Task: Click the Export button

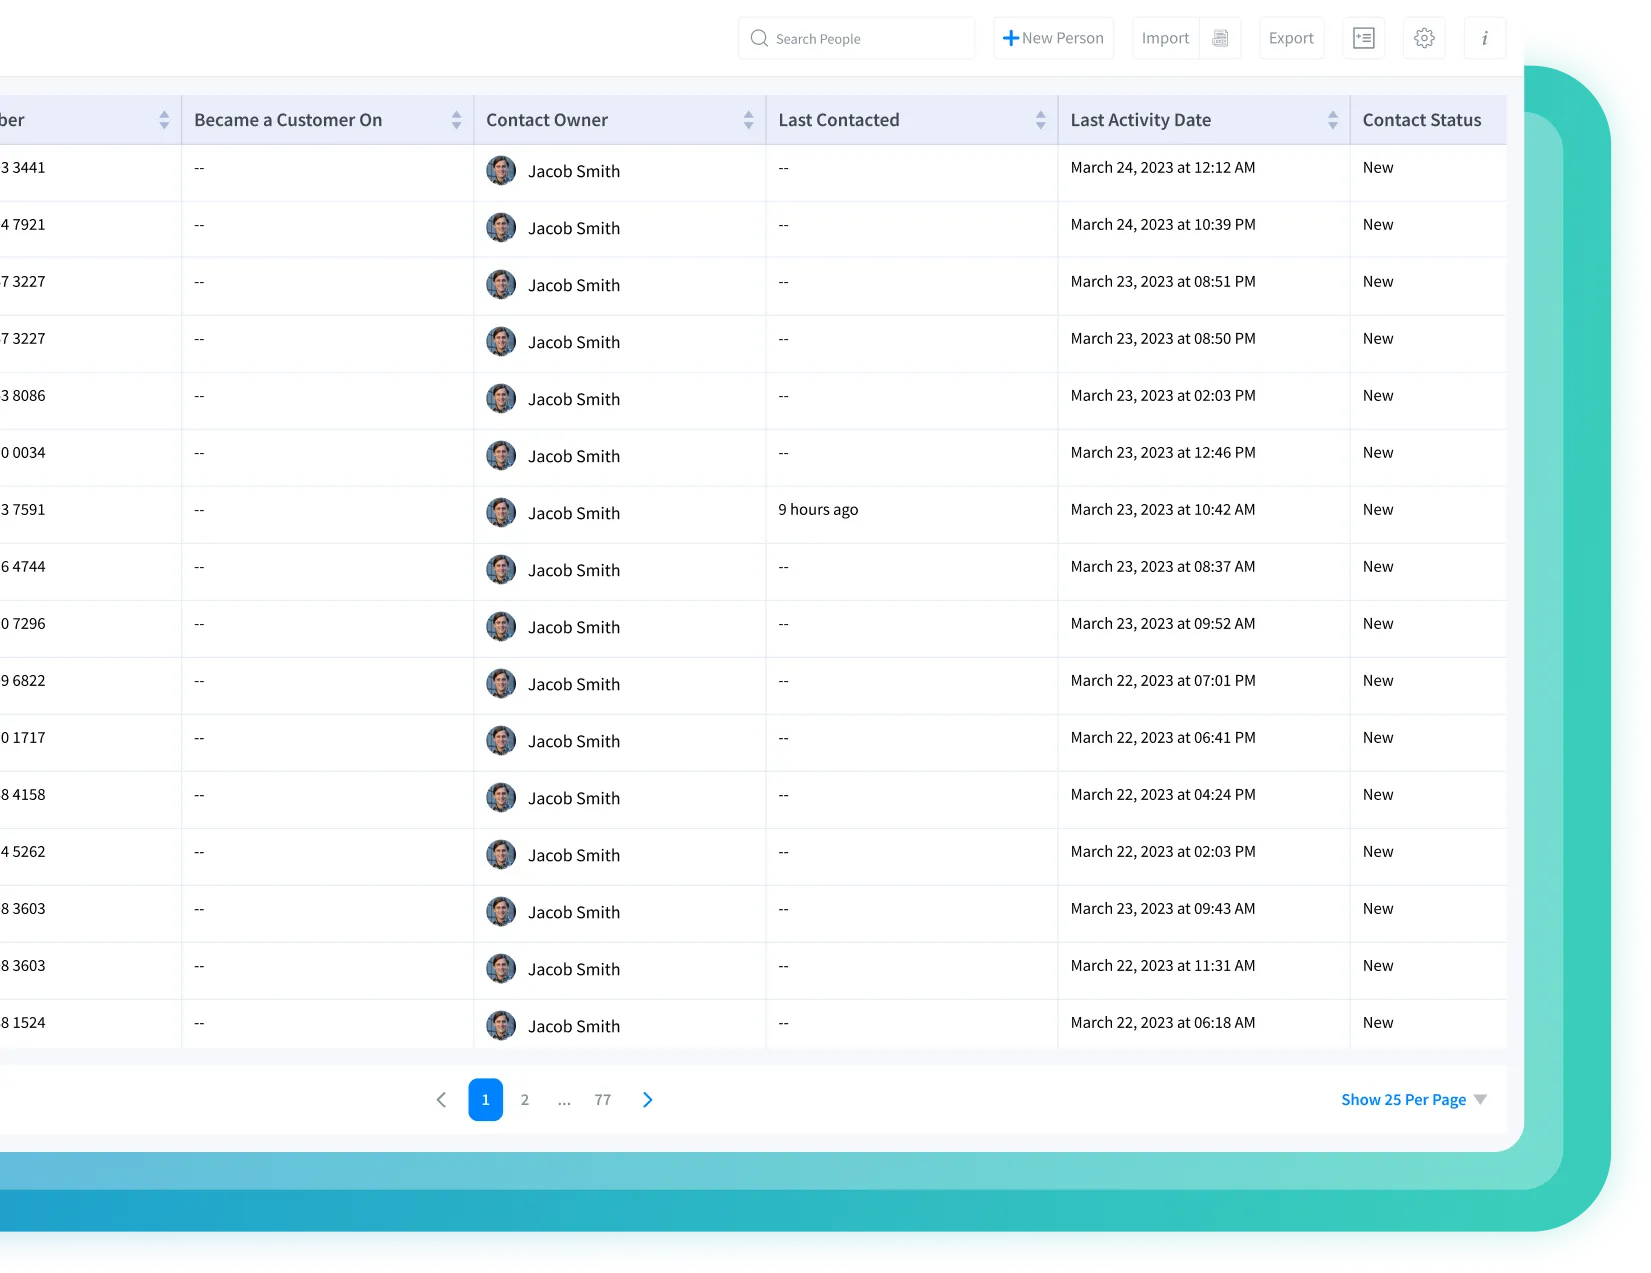Action: click(x=1291, y=38)
